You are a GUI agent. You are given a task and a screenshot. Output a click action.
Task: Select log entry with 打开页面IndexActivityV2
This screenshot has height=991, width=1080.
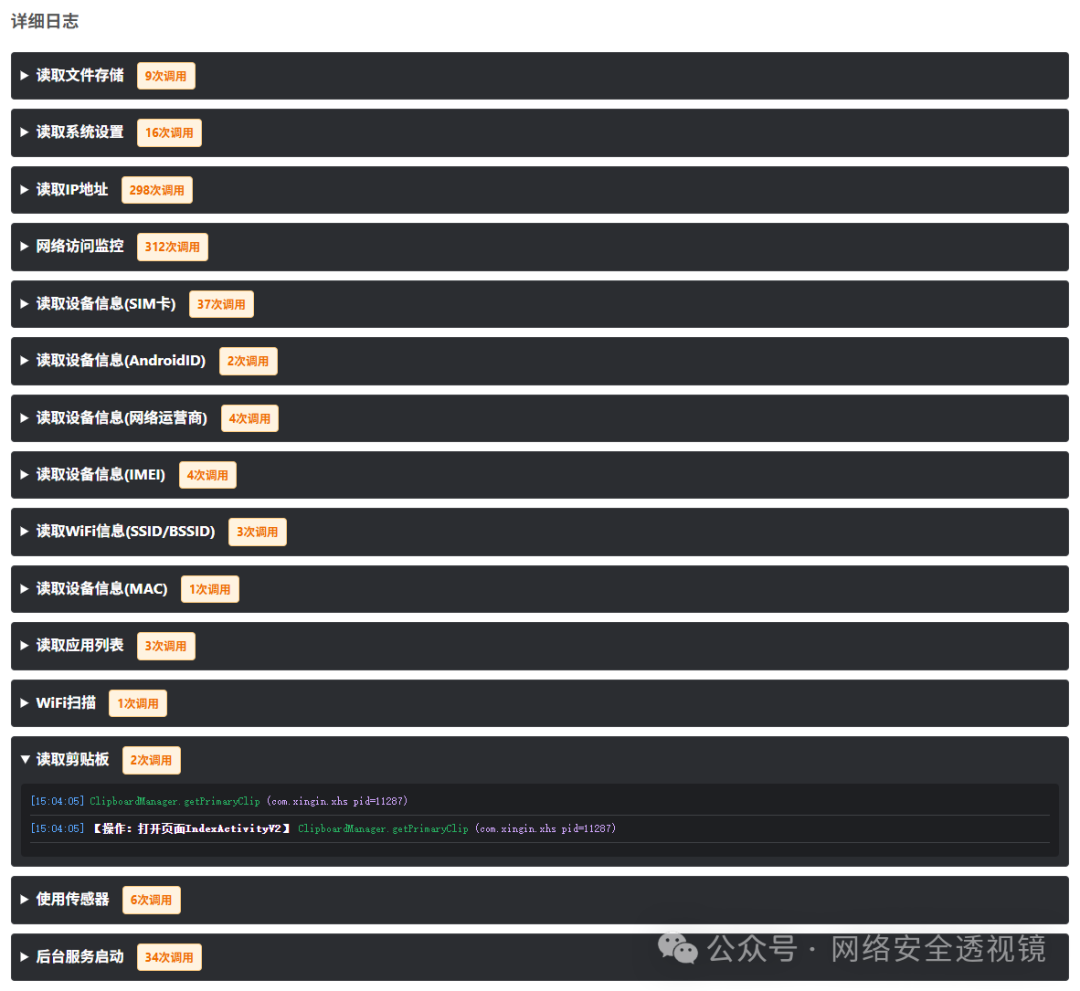[539, 828]
